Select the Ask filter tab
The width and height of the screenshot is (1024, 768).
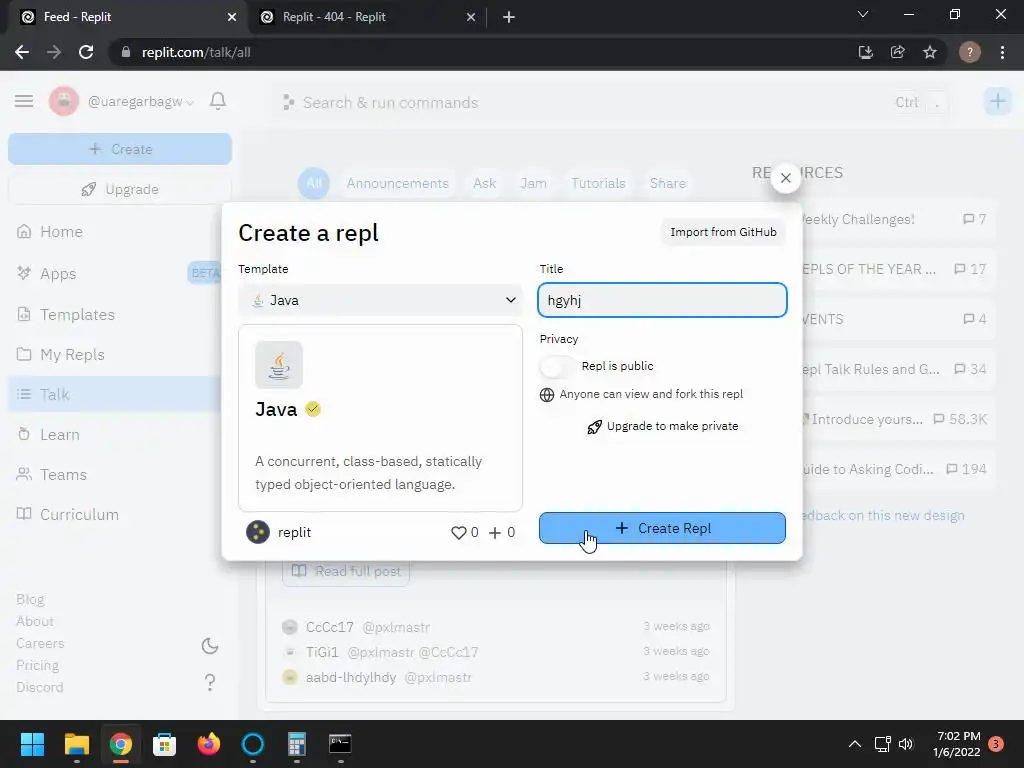coord(485,184)
